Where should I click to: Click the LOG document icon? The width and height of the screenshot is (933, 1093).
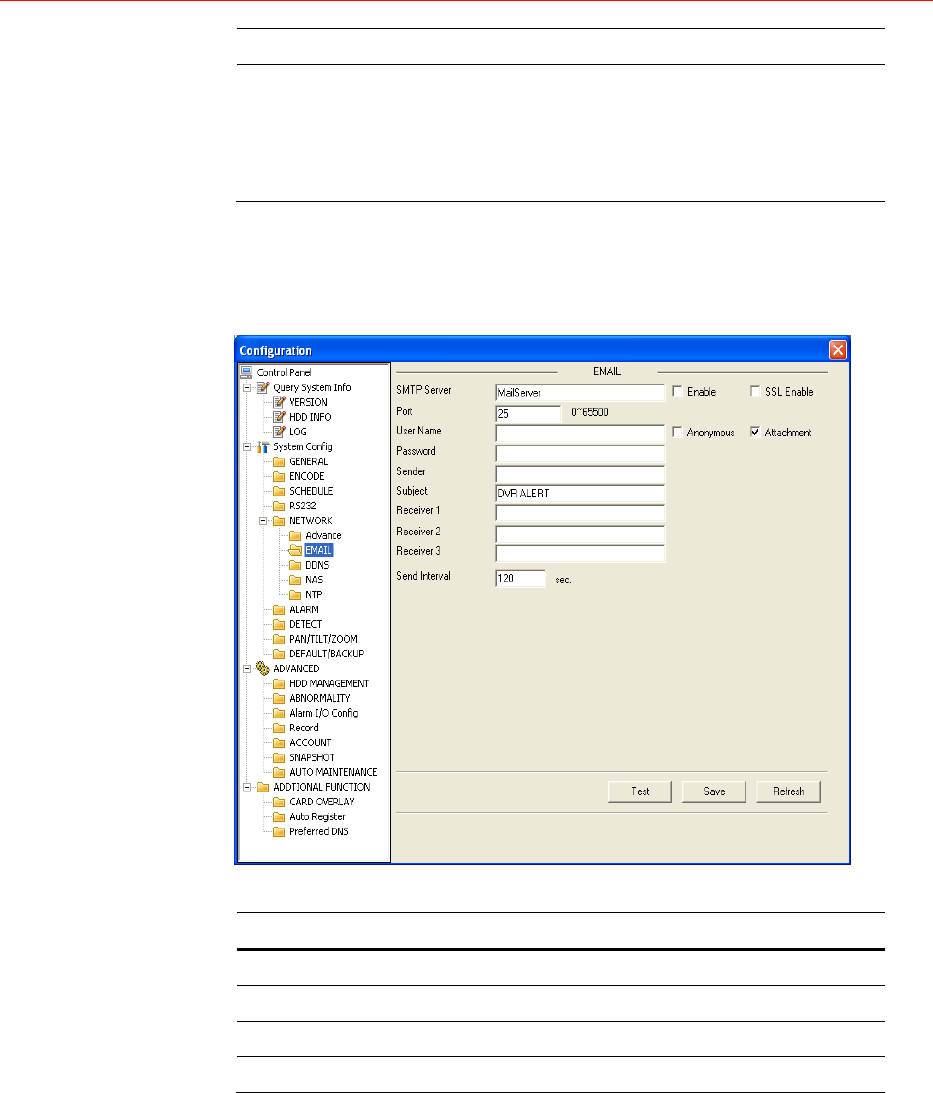279,431
